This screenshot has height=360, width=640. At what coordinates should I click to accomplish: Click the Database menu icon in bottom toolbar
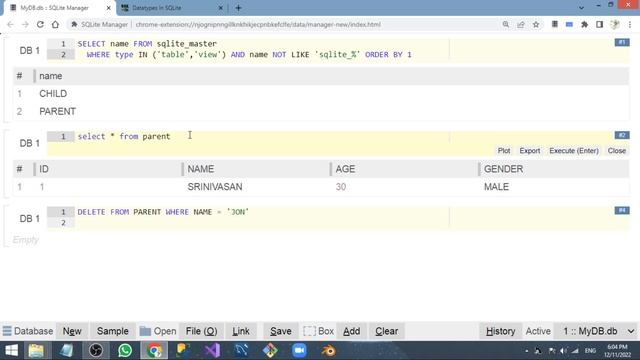(7, 331)
